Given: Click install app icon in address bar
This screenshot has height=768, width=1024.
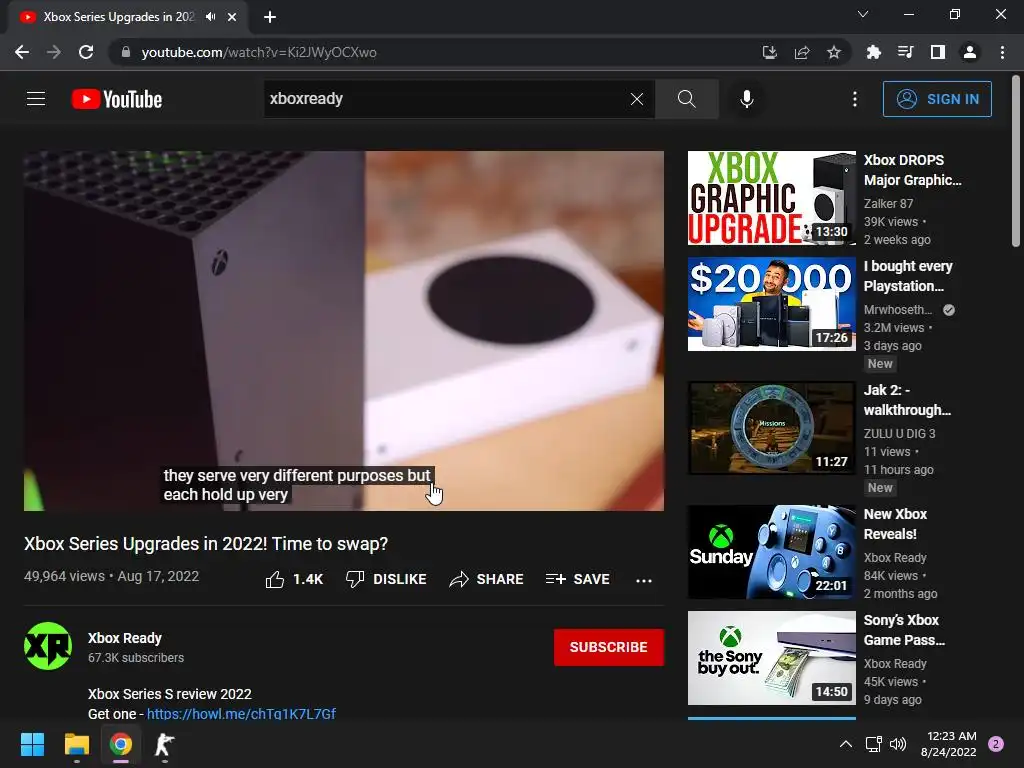Looking at the screenshot, I should point(770,52).
